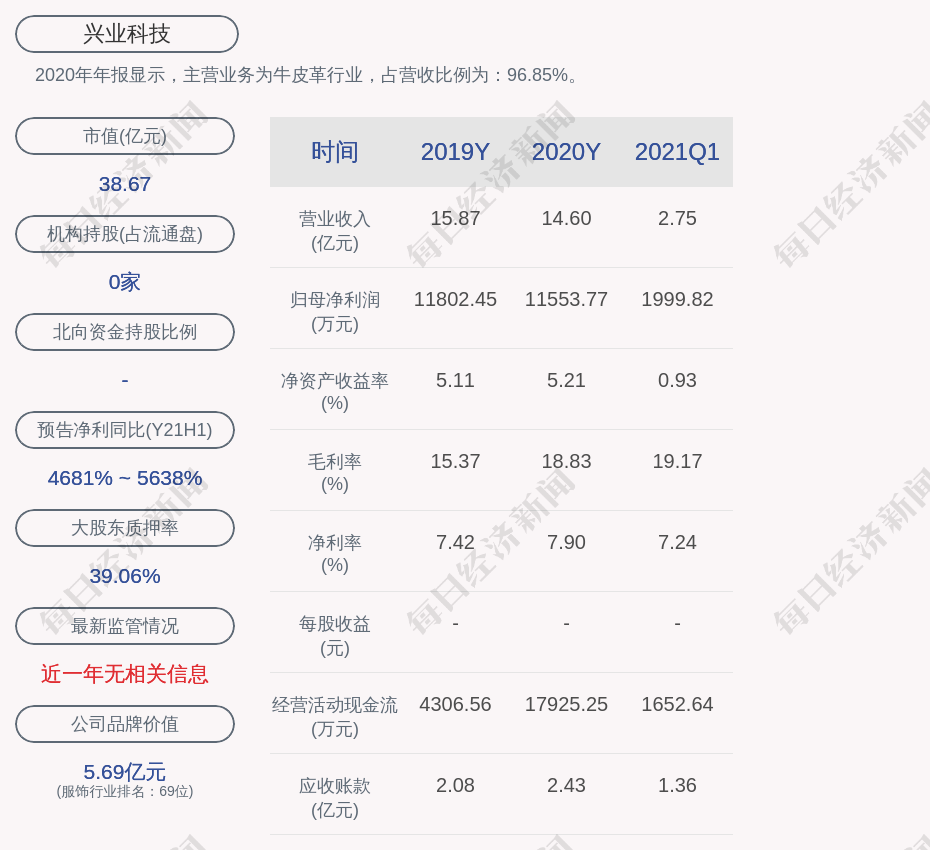
Task: Click the 最新监管情况 label pill
Action: [x=125, y=626]
